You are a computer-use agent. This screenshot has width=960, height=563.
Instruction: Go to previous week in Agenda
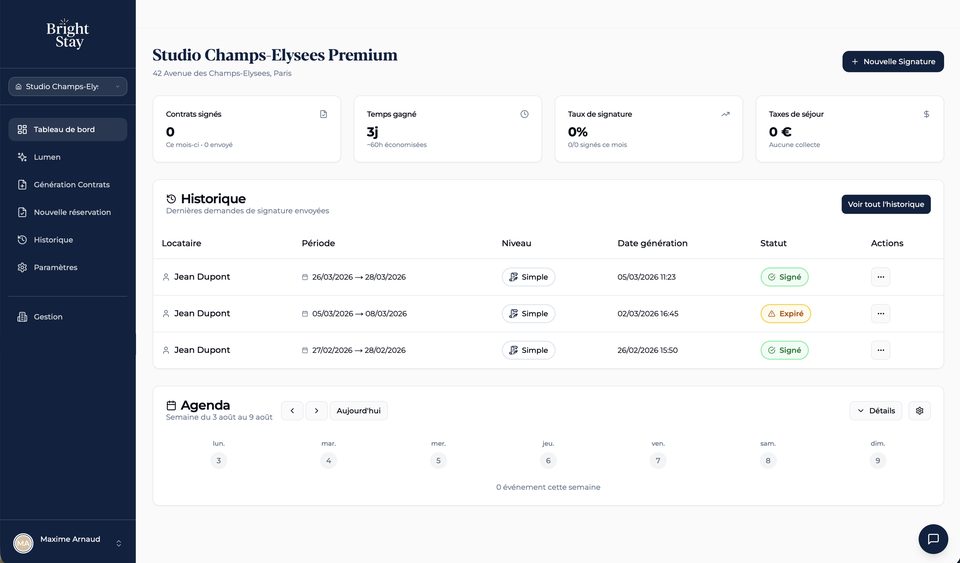point(292,411)
